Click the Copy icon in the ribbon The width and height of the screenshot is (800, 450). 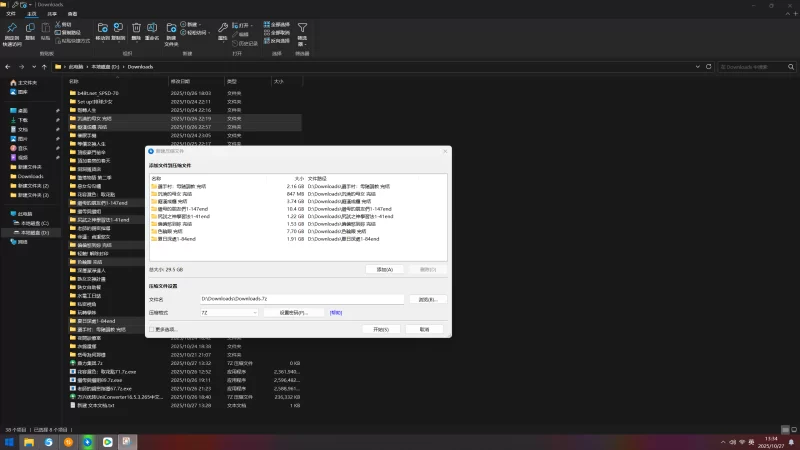(x=30, y=30)
